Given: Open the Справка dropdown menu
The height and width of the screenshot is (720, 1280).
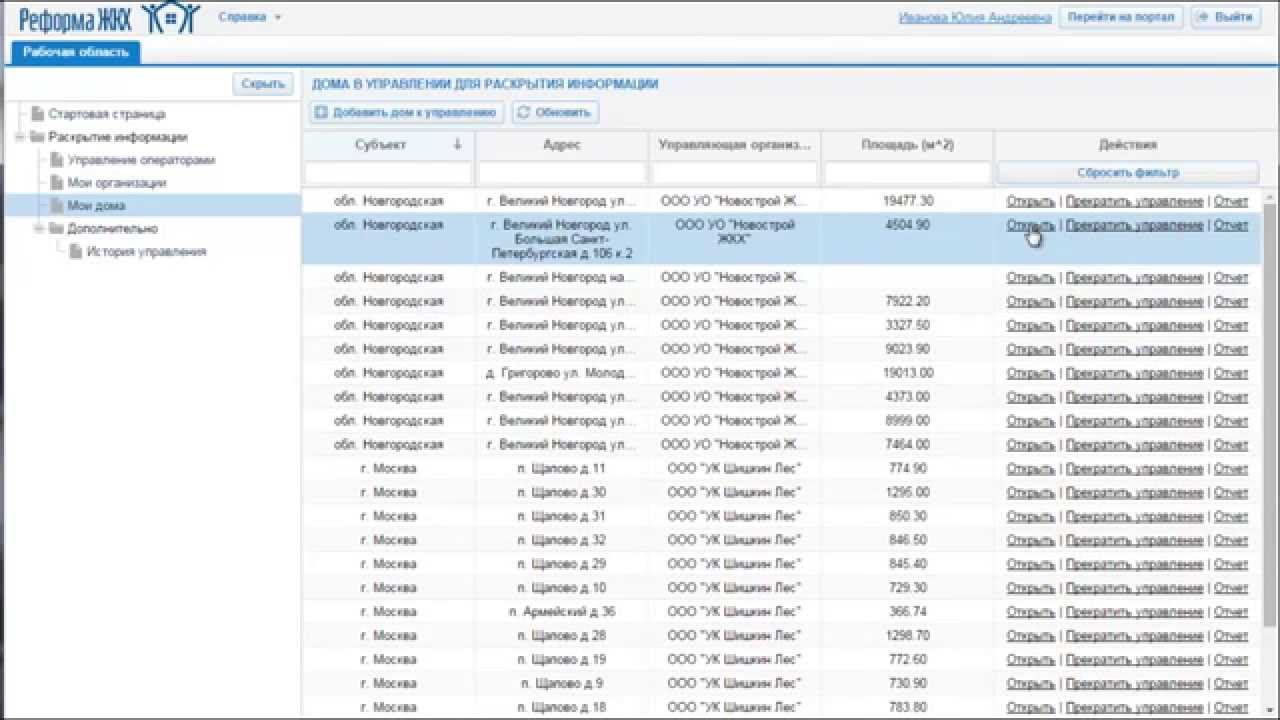Looking at the screenshot, I should pyautogui.click(x=250, y=17).
